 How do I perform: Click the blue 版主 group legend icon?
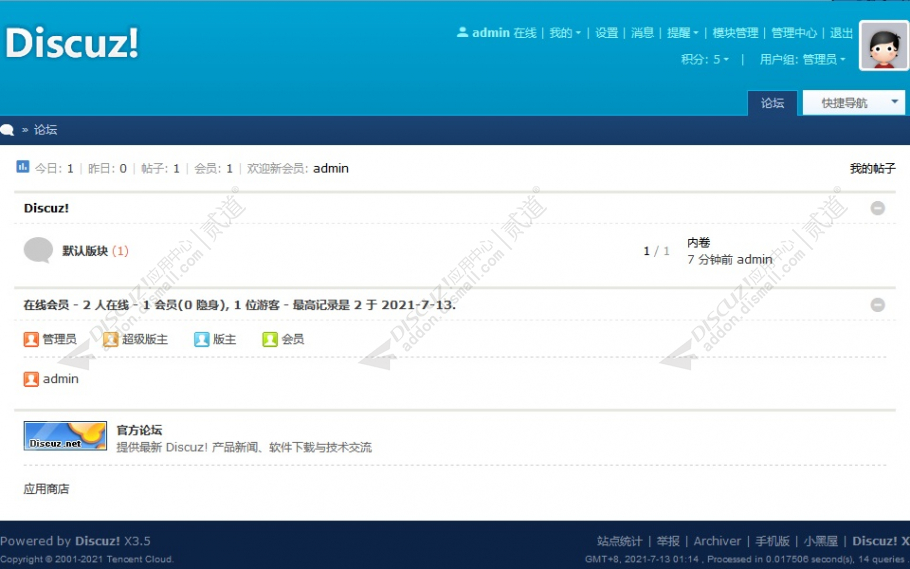(x=201, y=339)
